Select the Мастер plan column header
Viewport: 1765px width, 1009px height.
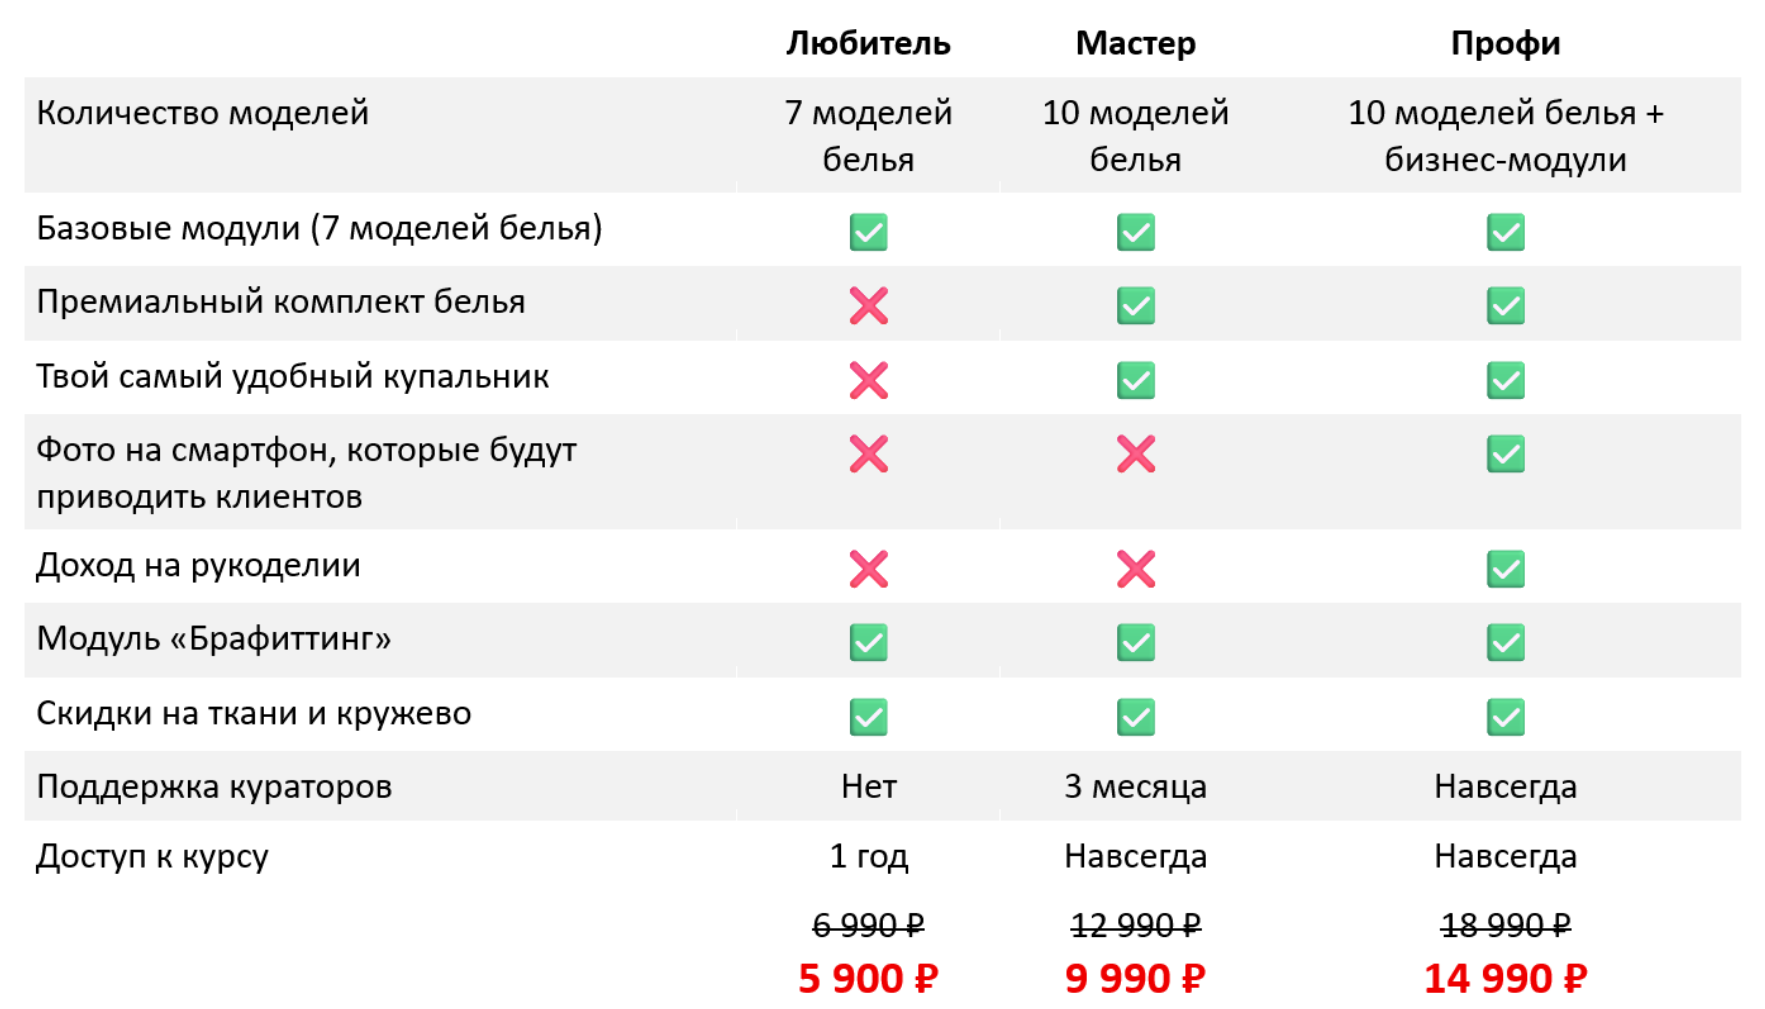click(x=1135, y=43)
